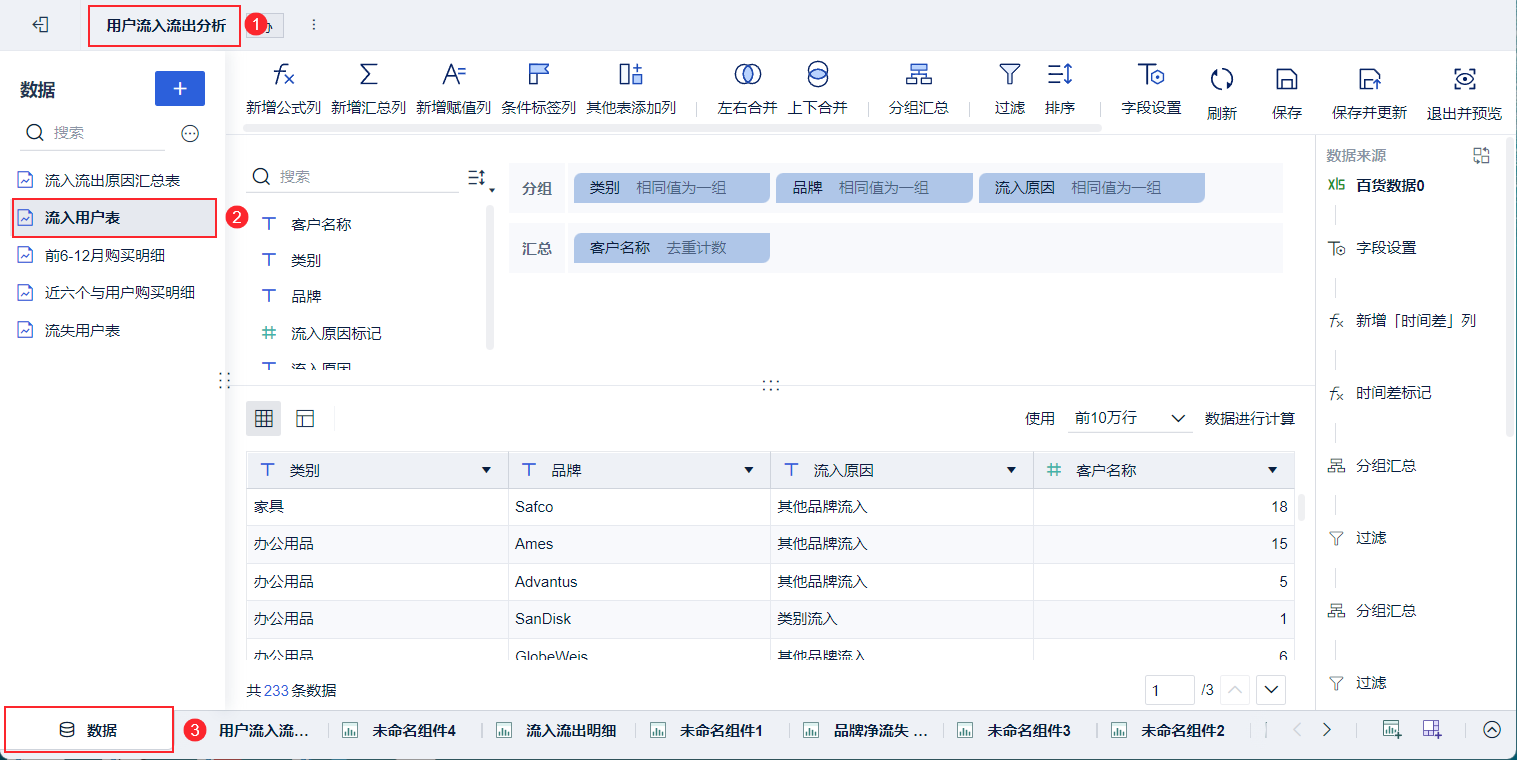The image size is (1517, 760).
Task: Open the 品牌 column header dropdown
Action: pyautogui.click(x=748, y=470)
